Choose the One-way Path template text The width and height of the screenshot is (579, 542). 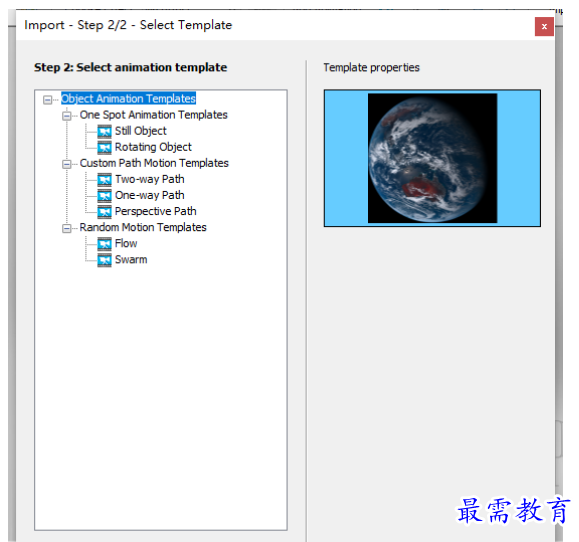click(x=149, y=195)
